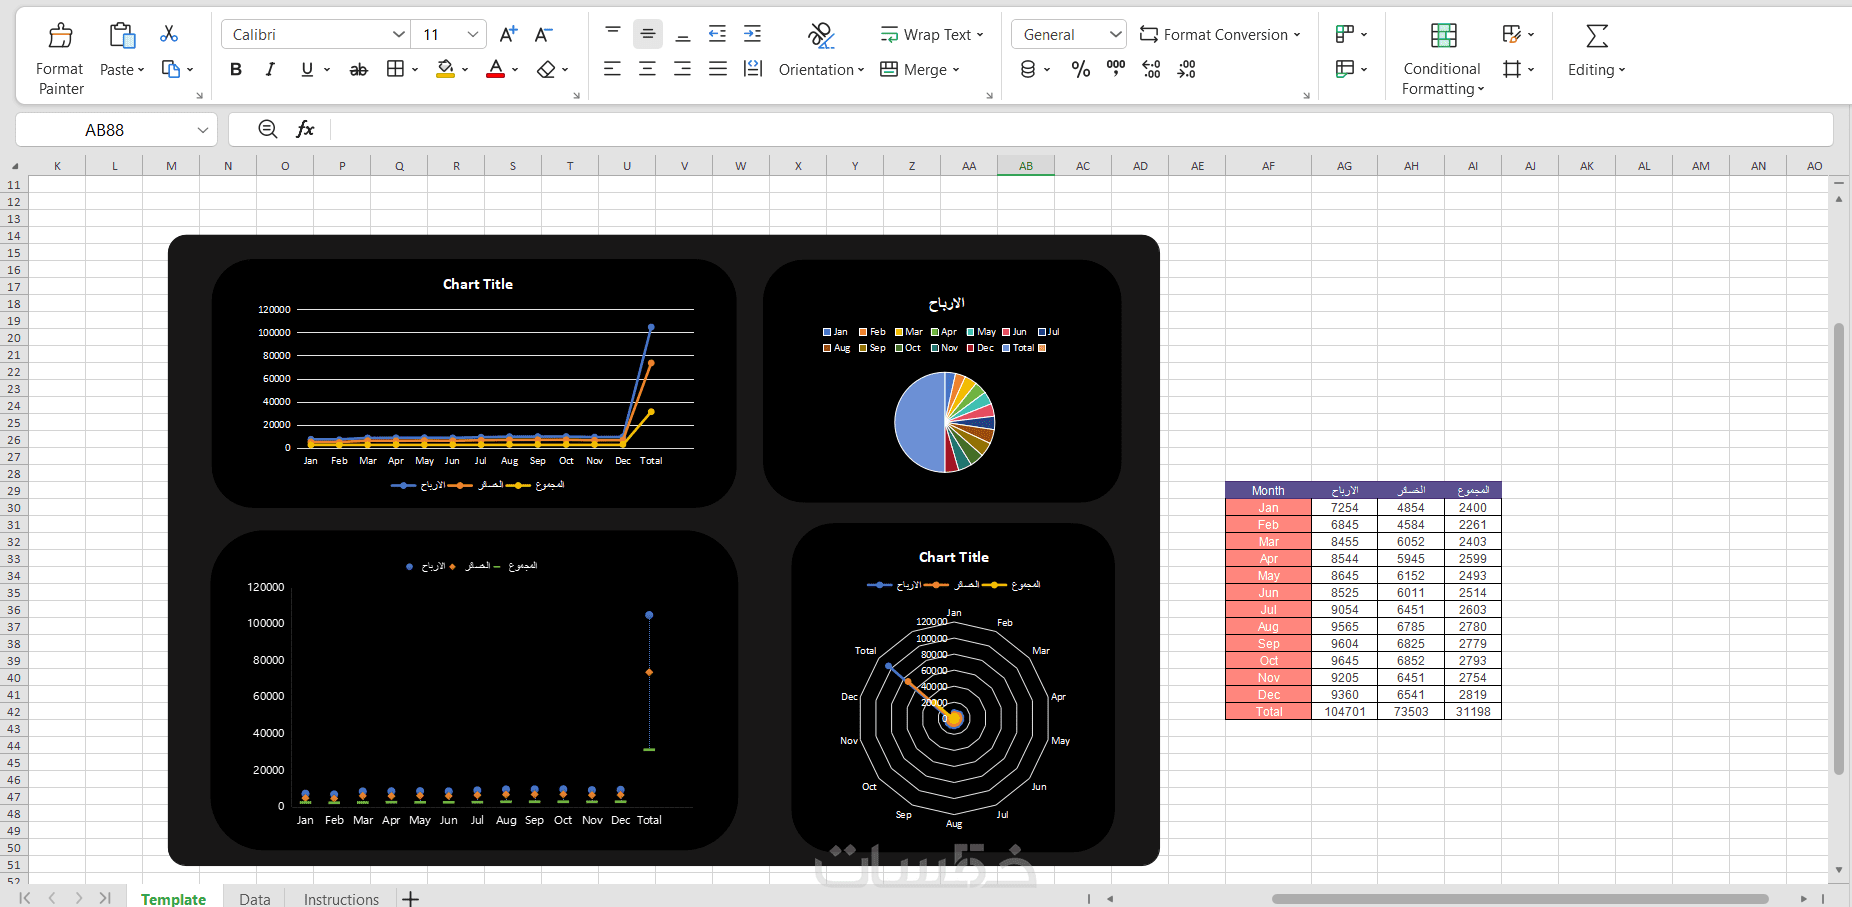Open the Orientation dropdown arrow
The width and height of the screenshot is (1852, 907).
(x=861, y=70)
